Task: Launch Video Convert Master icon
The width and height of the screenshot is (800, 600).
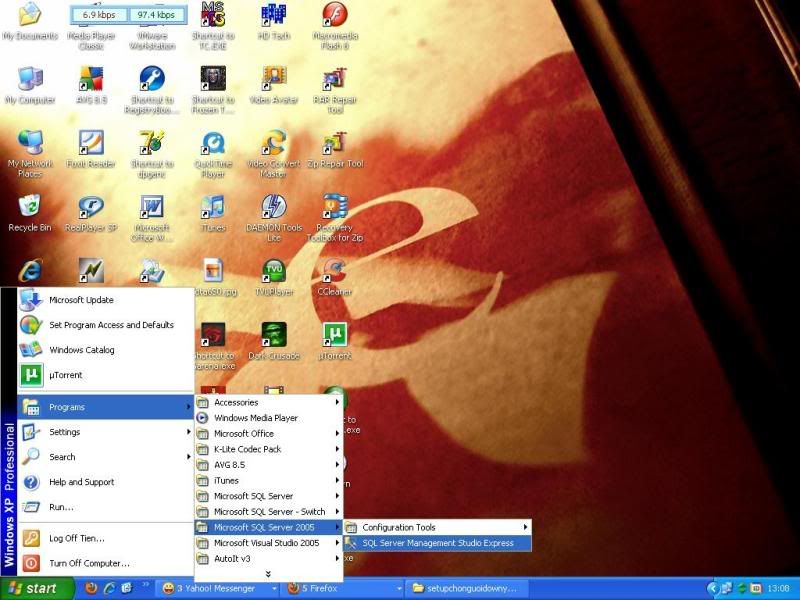Action: pos(274,154)
